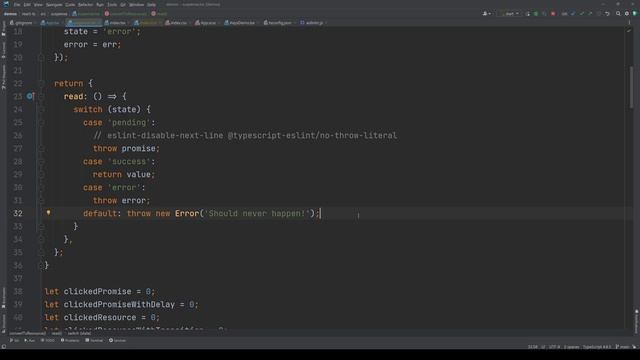Click the TypeScript version status widget

597,347
